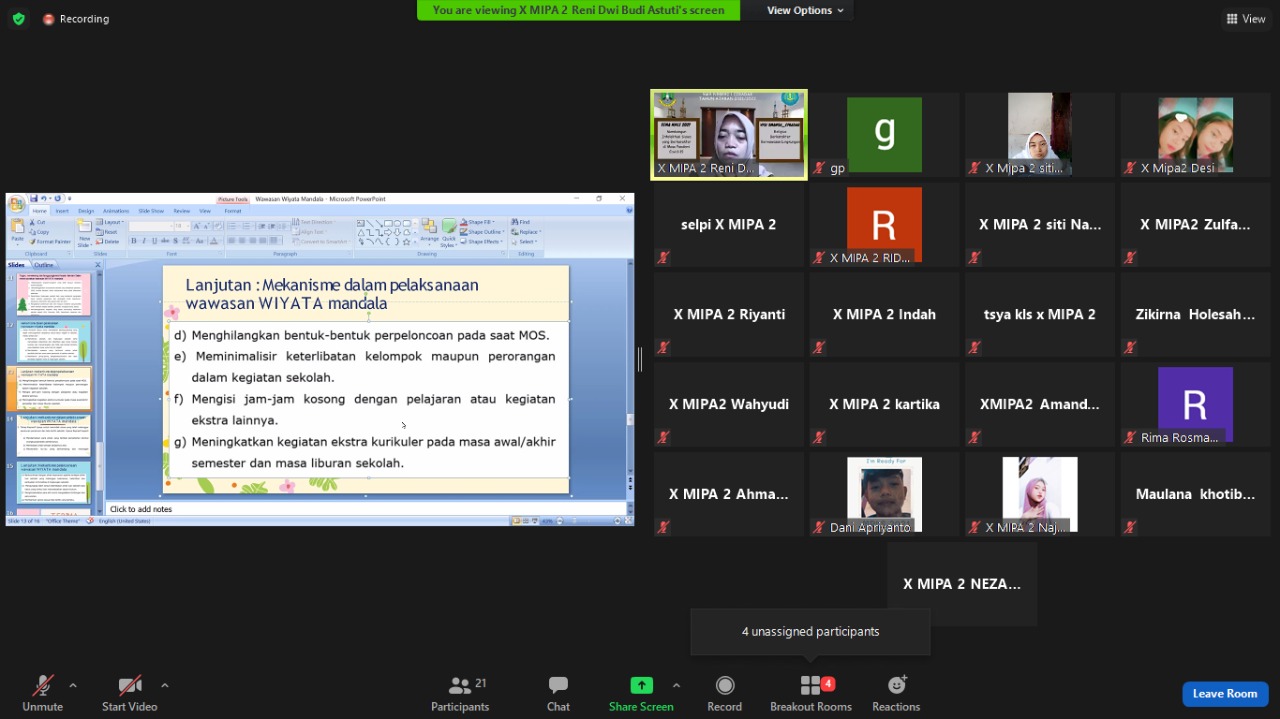Open the View layout switcher
1280x719 pixels.
click(1245, 19)
